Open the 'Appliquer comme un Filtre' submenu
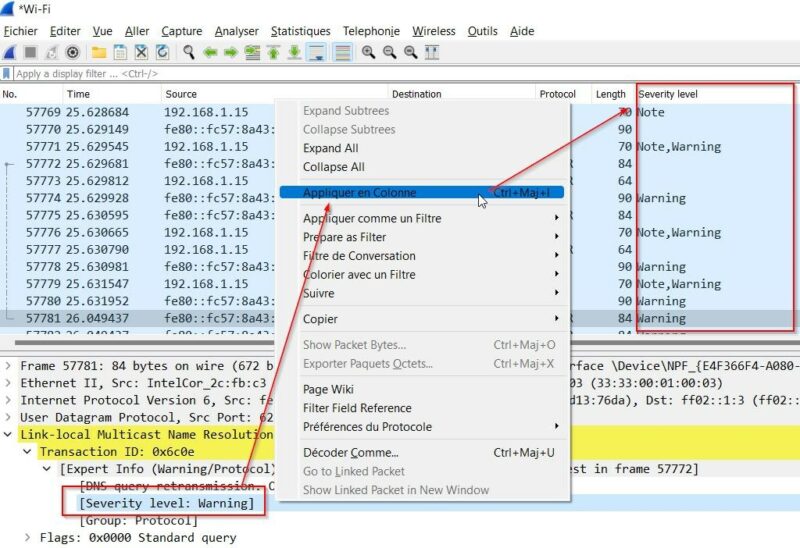Viewport: 800px width, 548px height. [x=371, y=218]
